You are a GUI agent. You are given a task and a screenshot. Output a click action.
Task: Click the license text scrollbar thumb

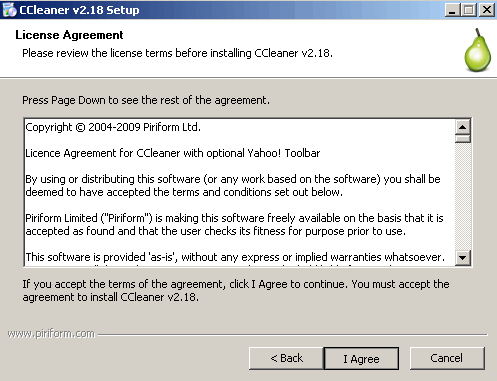pyautogui.click(x=463, y=138)
